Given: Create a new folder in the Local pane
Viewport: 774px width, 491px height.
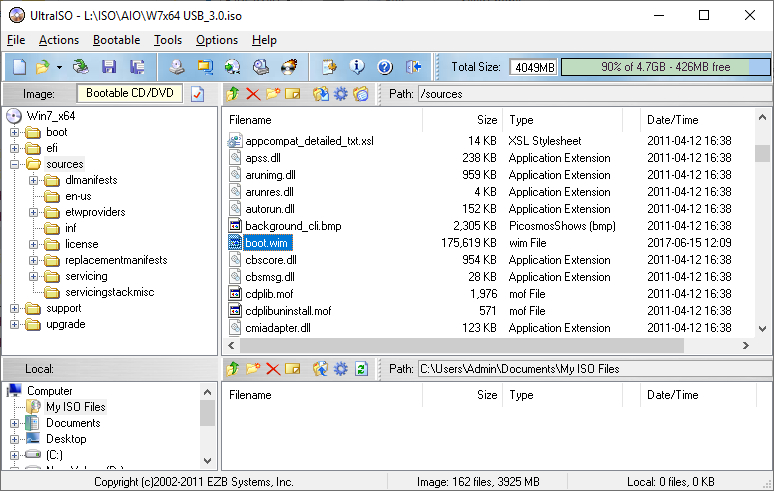Looking at the screenshot, I should (x=253, y=369).
